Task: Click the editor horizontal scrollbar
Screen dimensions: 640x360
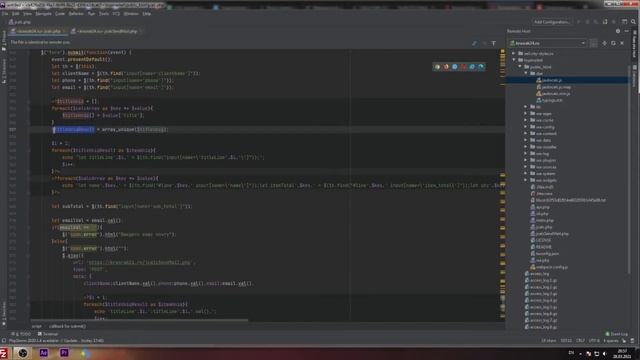Action: click(x=139, y=320)
